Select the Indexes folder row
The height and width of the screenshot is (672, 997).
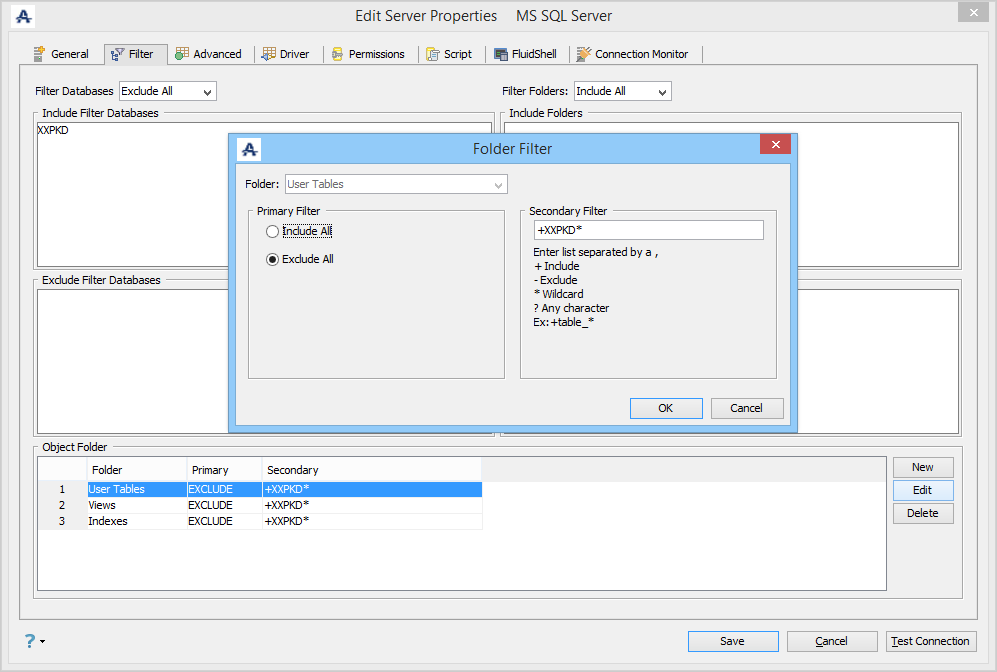point(259,521)
